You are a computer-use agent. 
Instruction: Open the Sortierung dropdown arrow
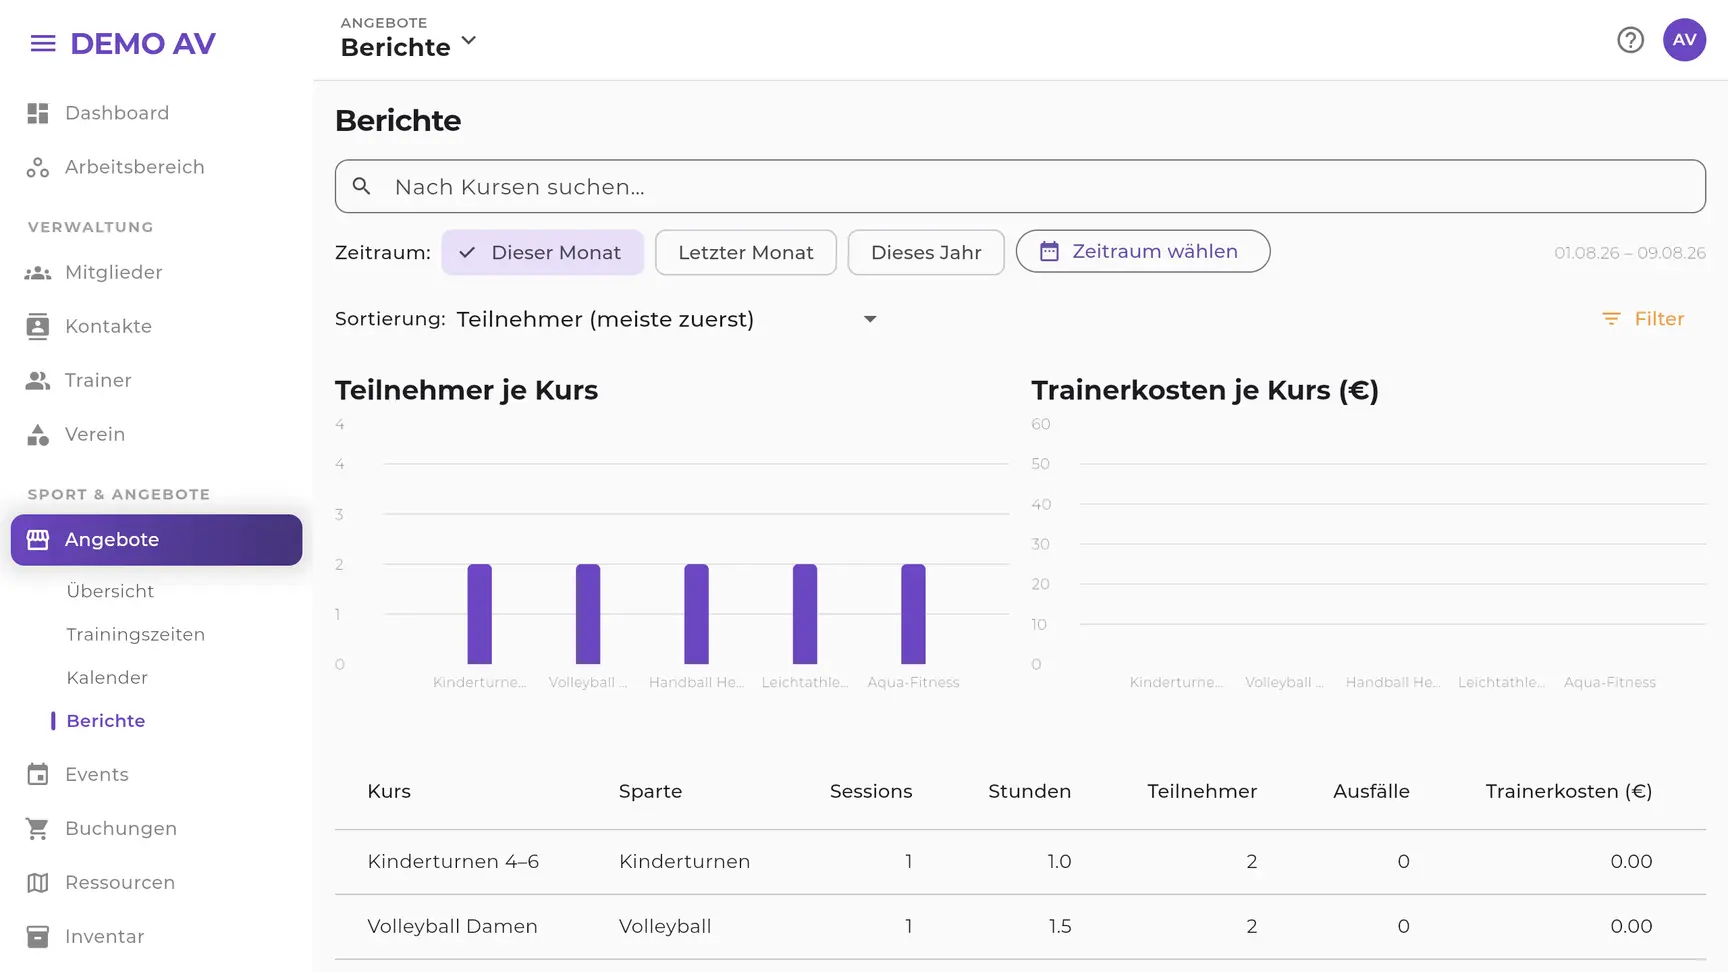coord(870,319)
